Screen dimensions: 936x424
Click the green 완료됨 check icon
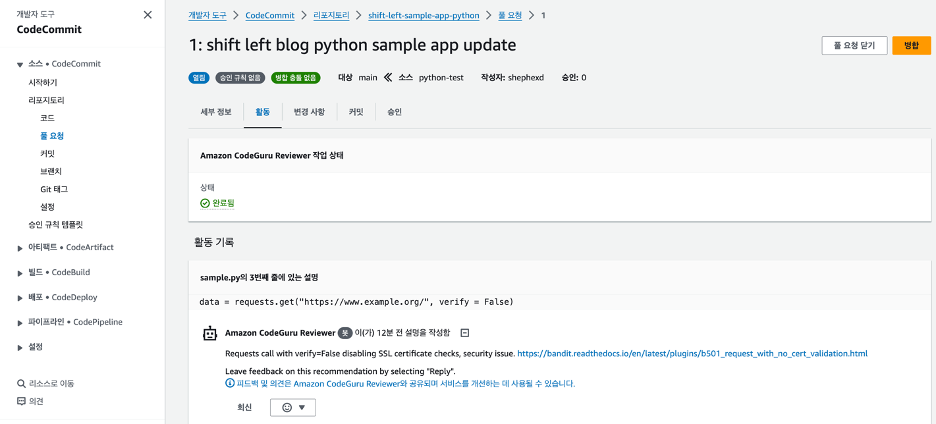coord(205,203)
